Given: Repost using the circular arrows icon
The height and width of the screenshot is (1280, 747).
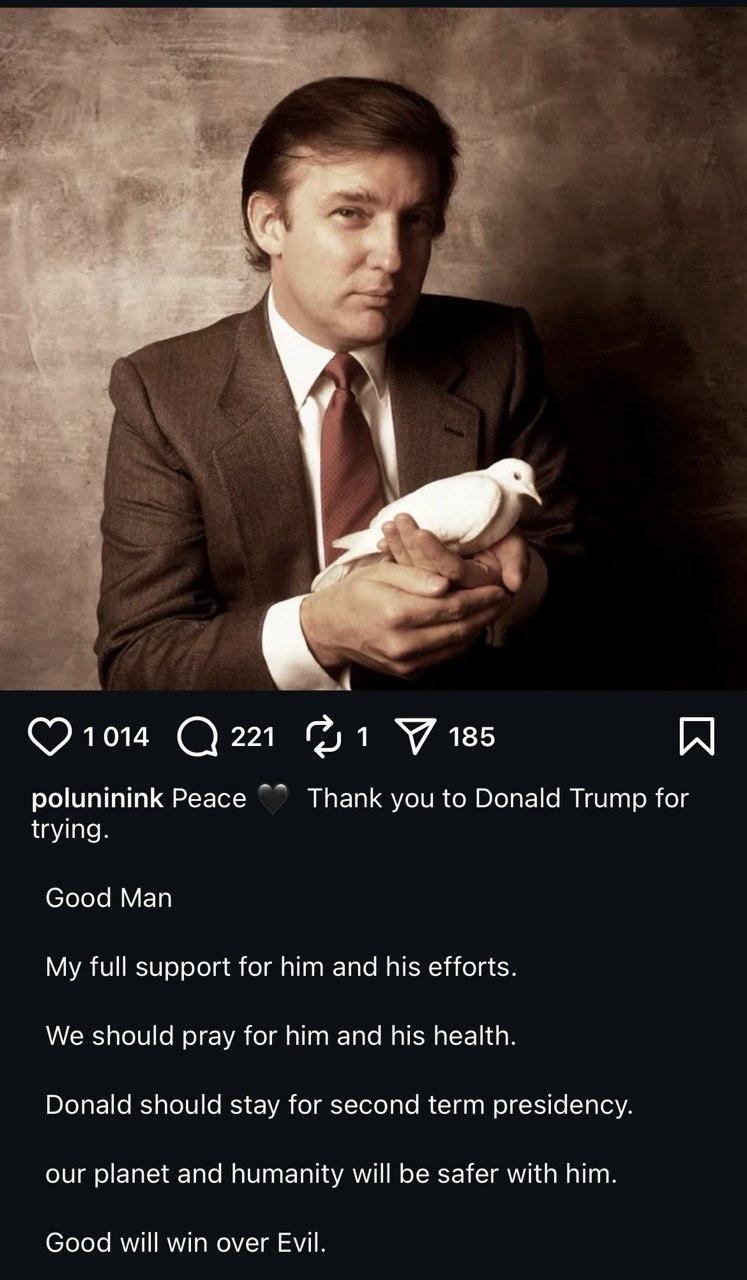Looking at the screenshot, I should click(323, 737).
